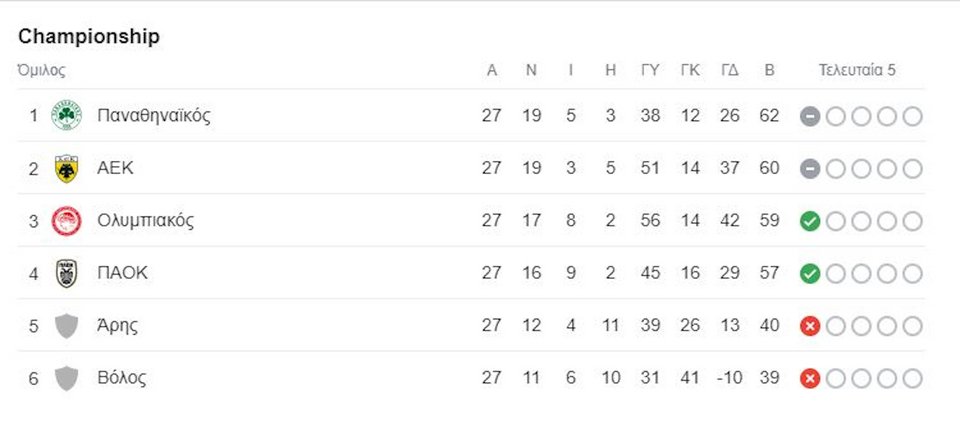Screen dimensions: 960x436
Task: Click the Ολυμπιακός red circular badge
Action: pyautogui.click(x=66, y=221)
